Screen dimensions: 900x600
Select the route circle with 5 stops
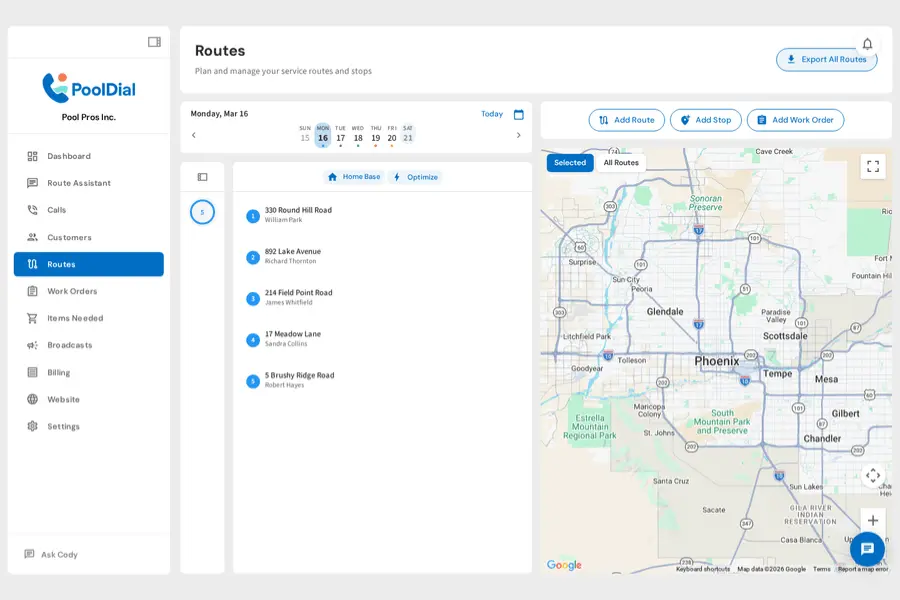[x=202, y=212]
